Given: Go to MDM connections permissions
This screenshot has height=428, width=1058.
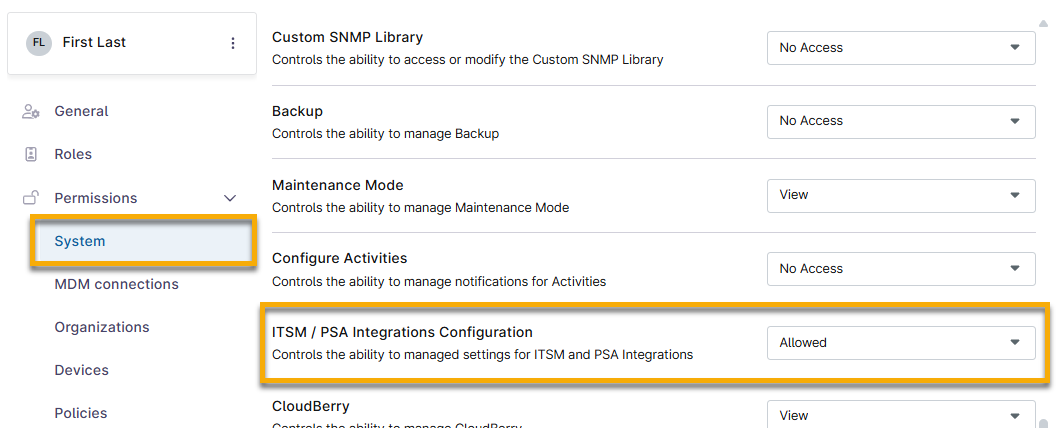Looking at the screenshot, I should pos(116,284).
